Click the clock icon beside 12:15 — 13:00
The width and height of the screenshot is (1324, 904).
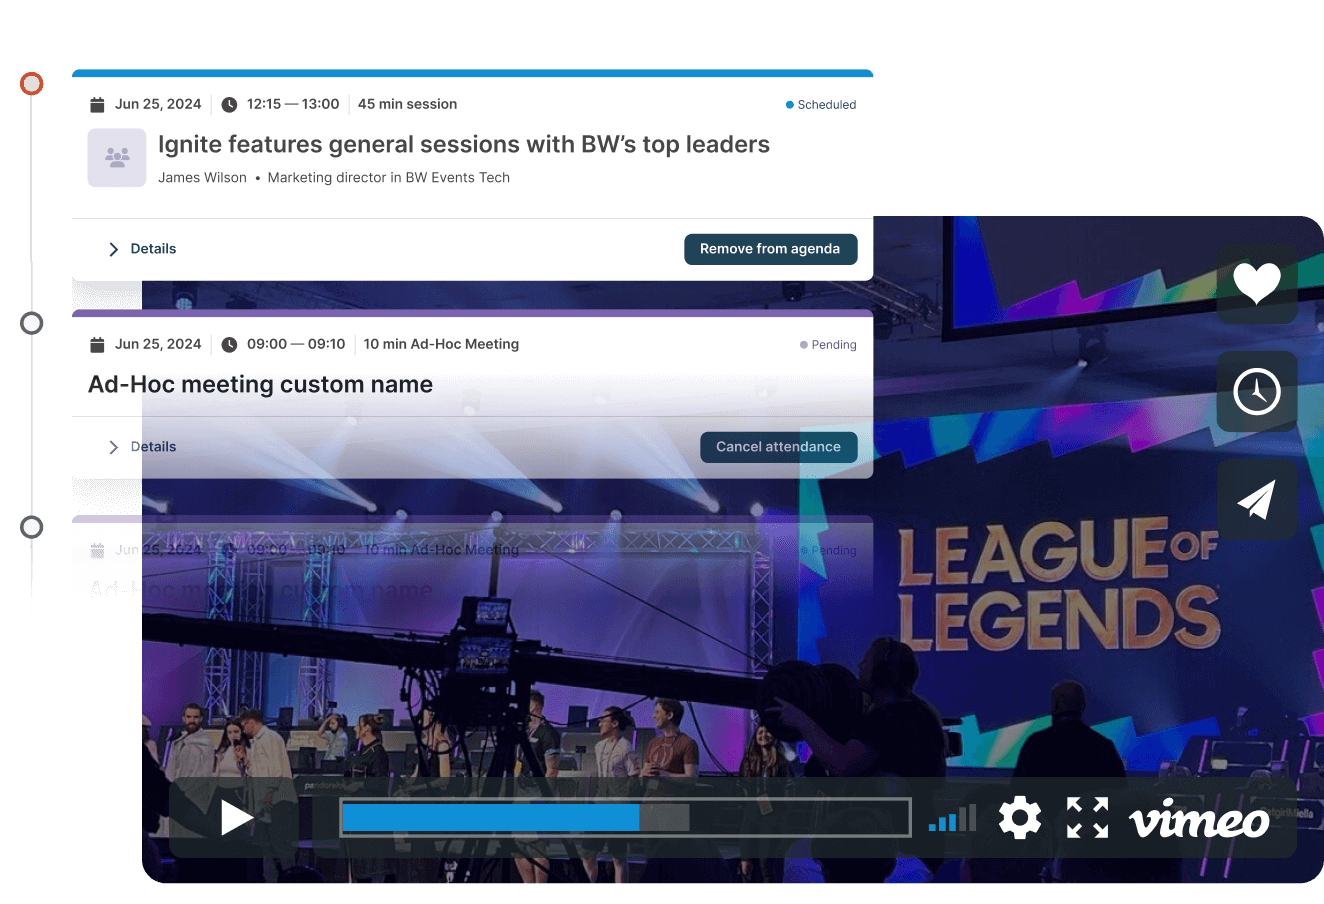[x=229, y=104]
